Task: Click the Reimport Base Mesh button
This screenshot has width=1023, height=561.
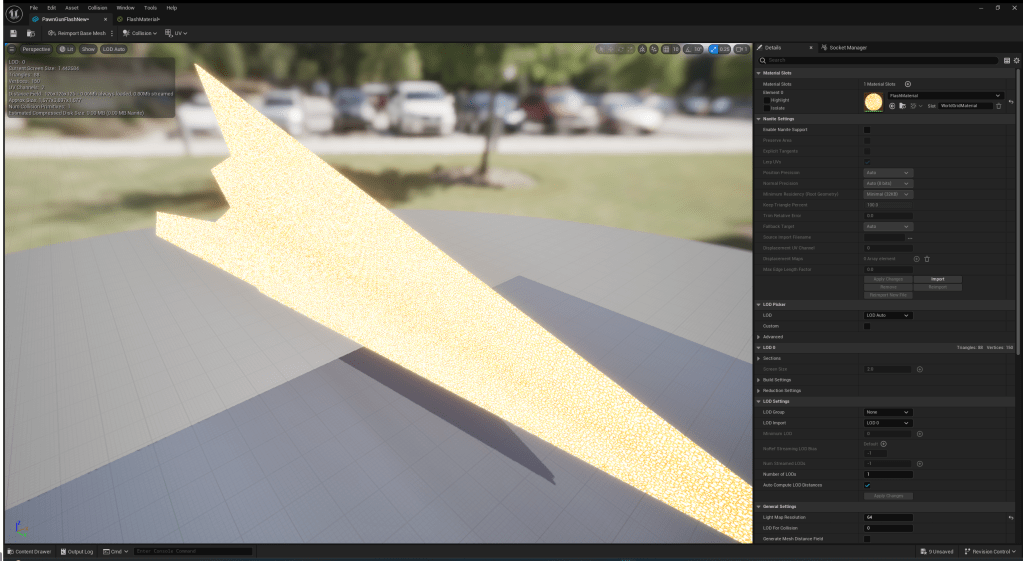Action: point(78,33)
